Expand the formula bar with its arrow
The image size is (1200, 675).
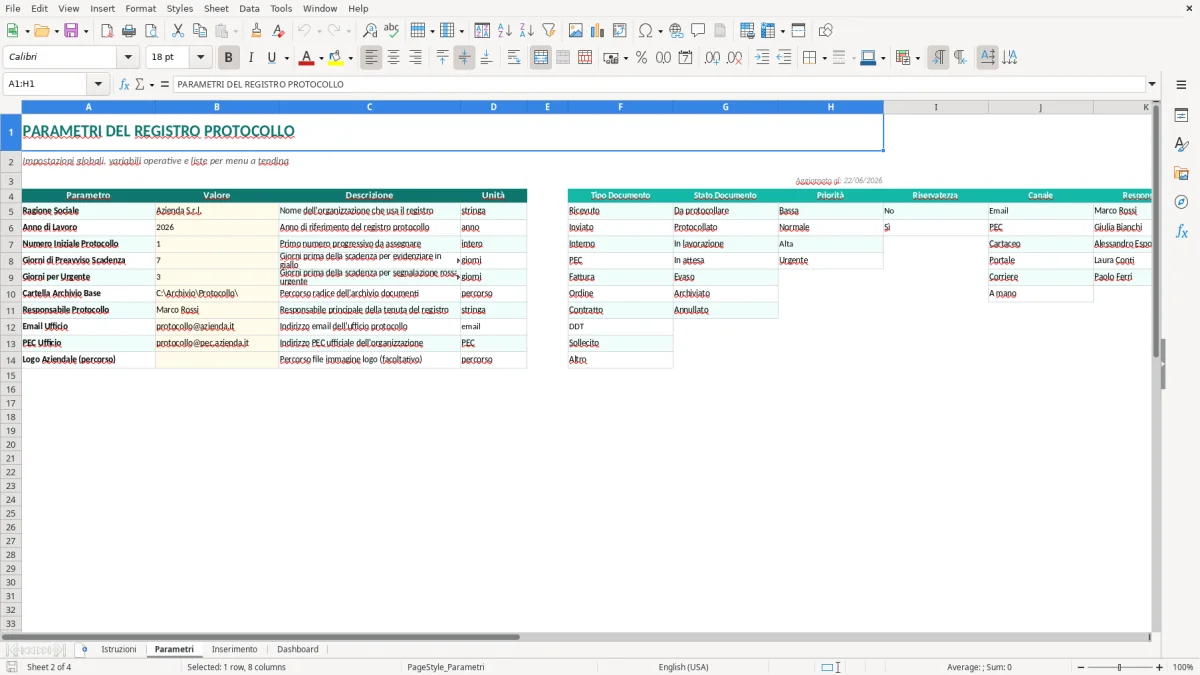(x=1152, y=84)
